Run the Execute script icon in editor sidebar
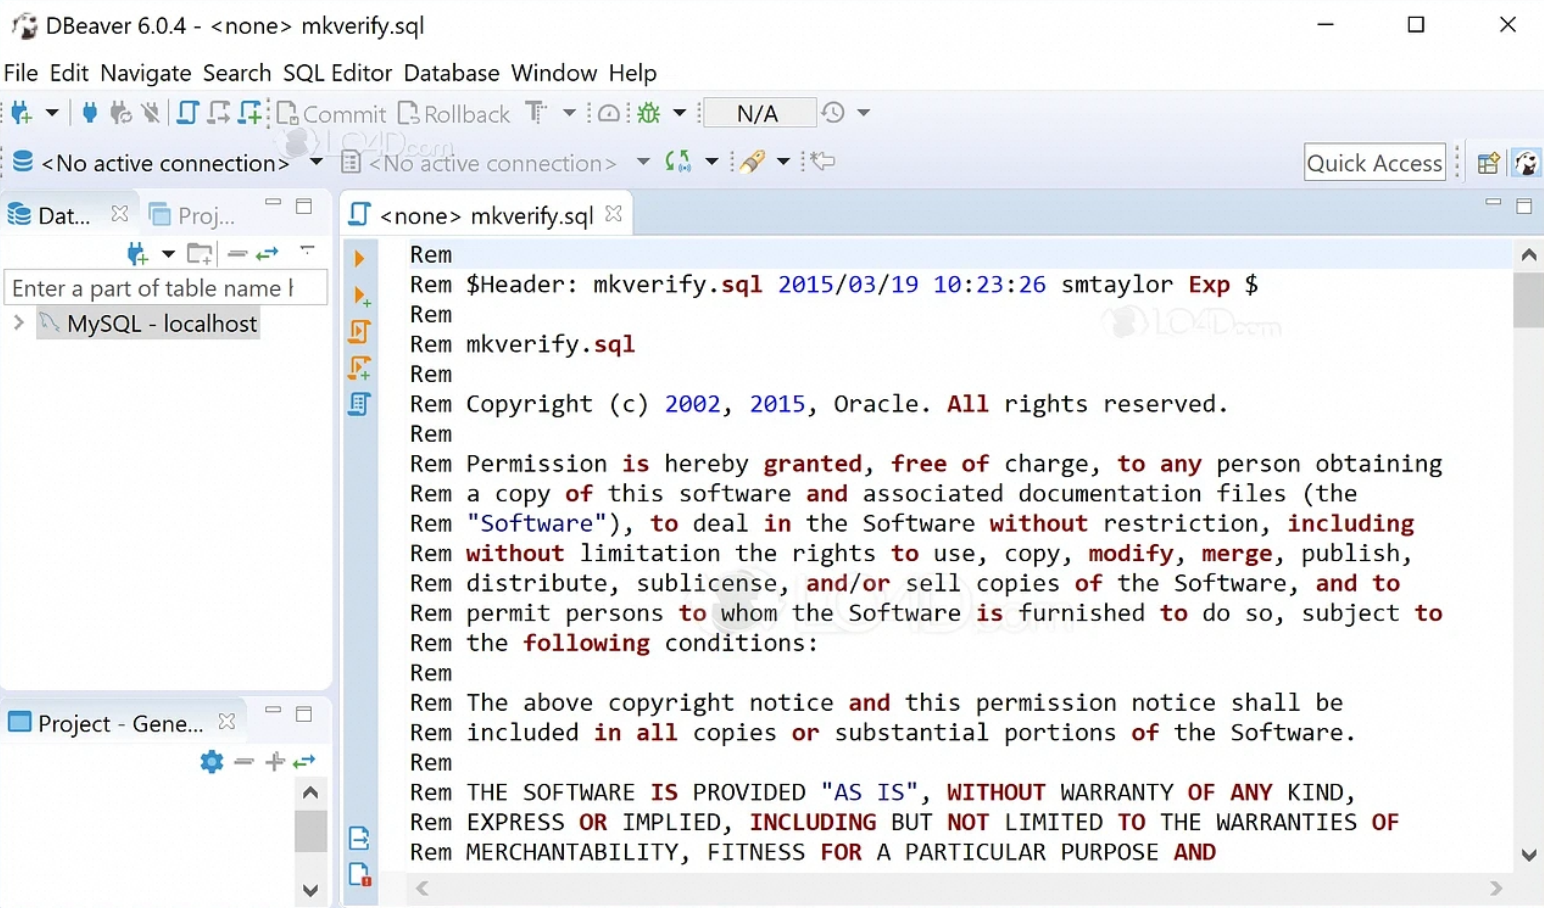The image size is (1544, 908). [360, 331]
